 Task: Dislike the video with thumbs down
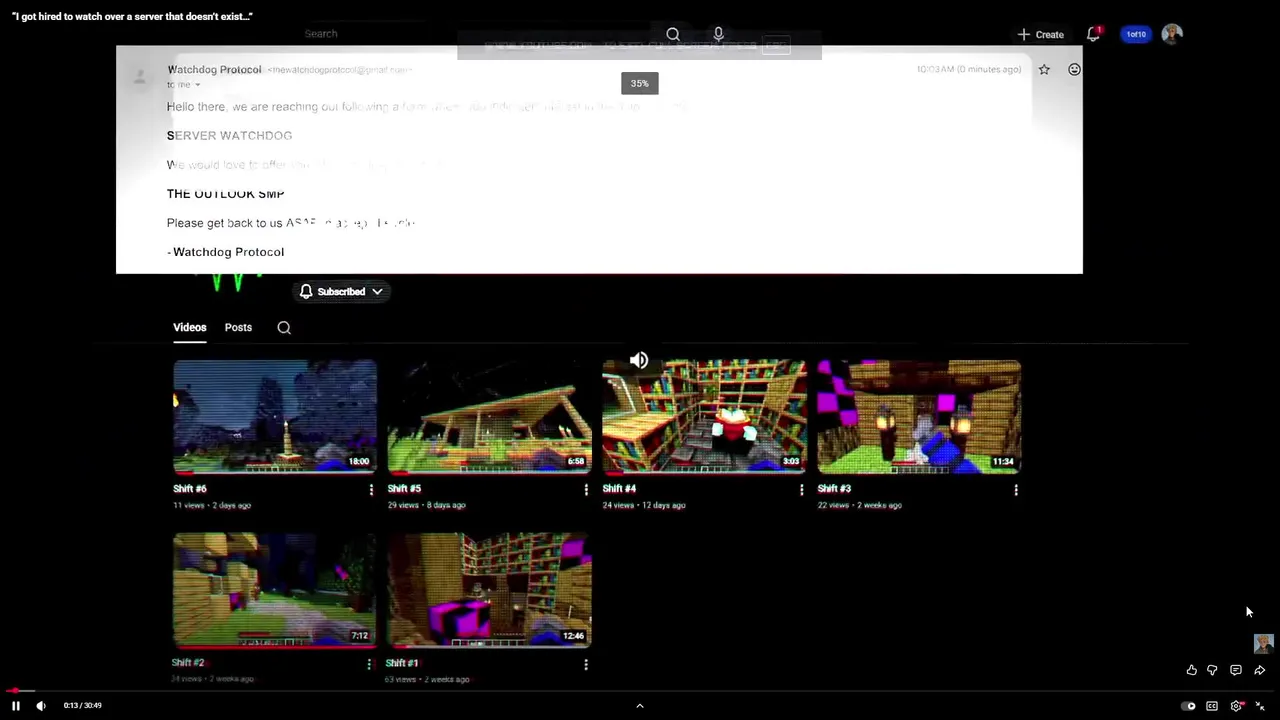(x=1212, y=670)
